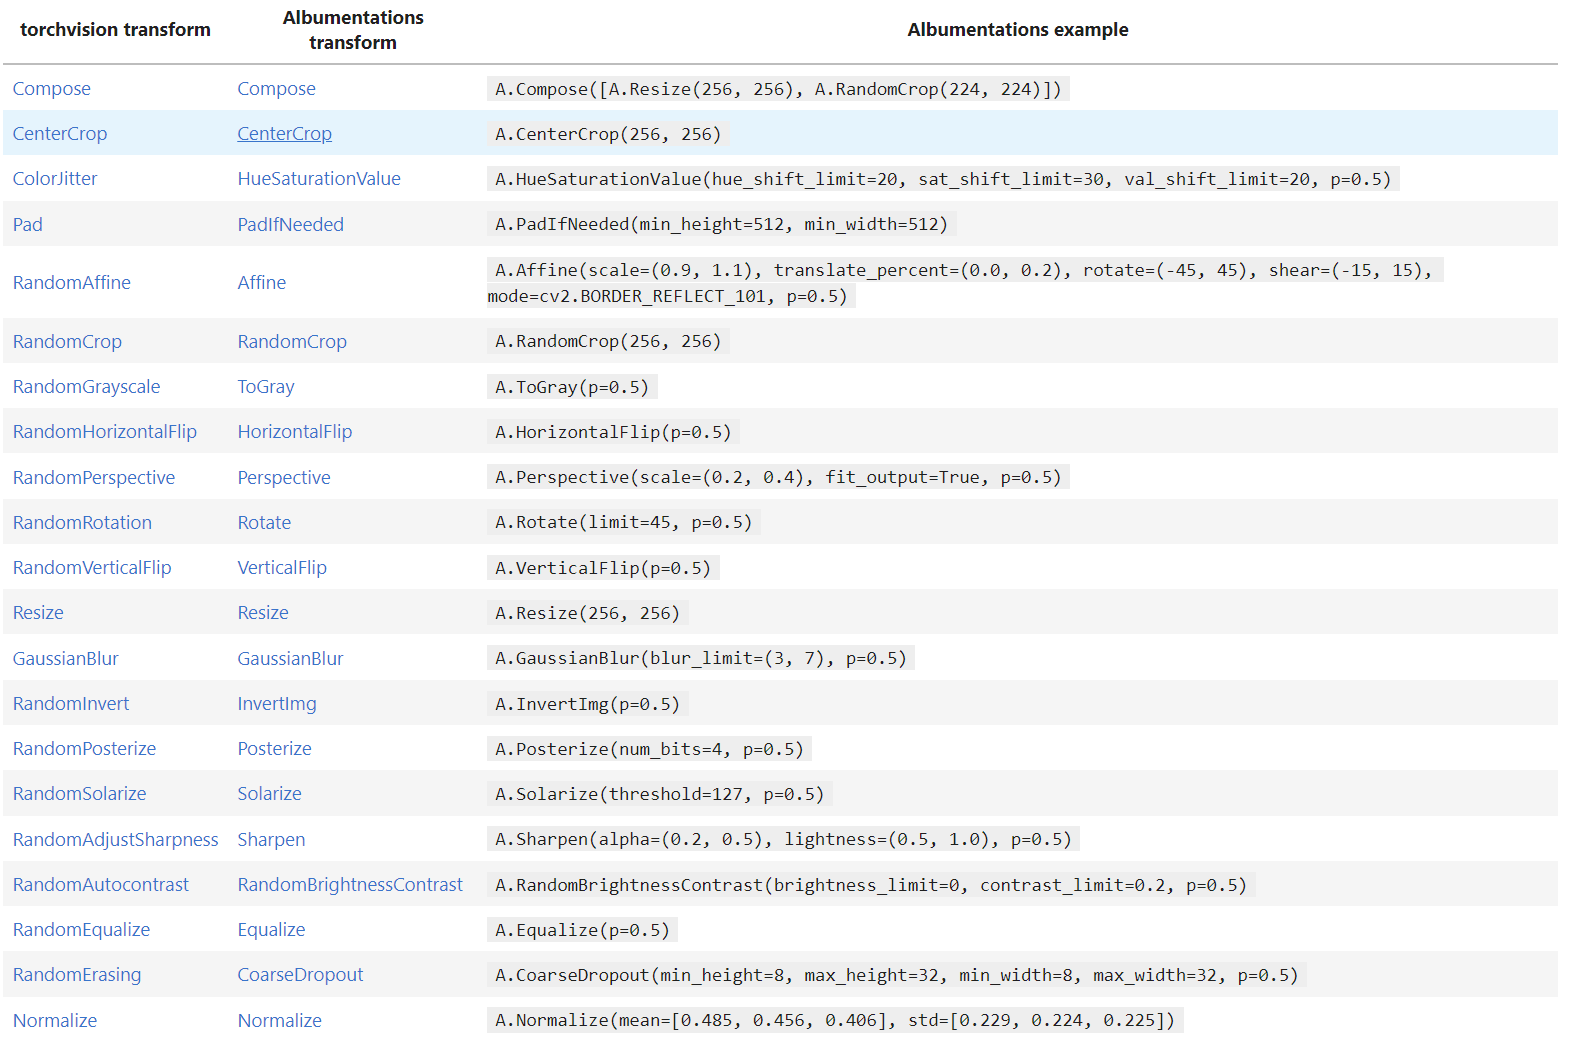Select the A.Posterize example code

coord(650,749)
